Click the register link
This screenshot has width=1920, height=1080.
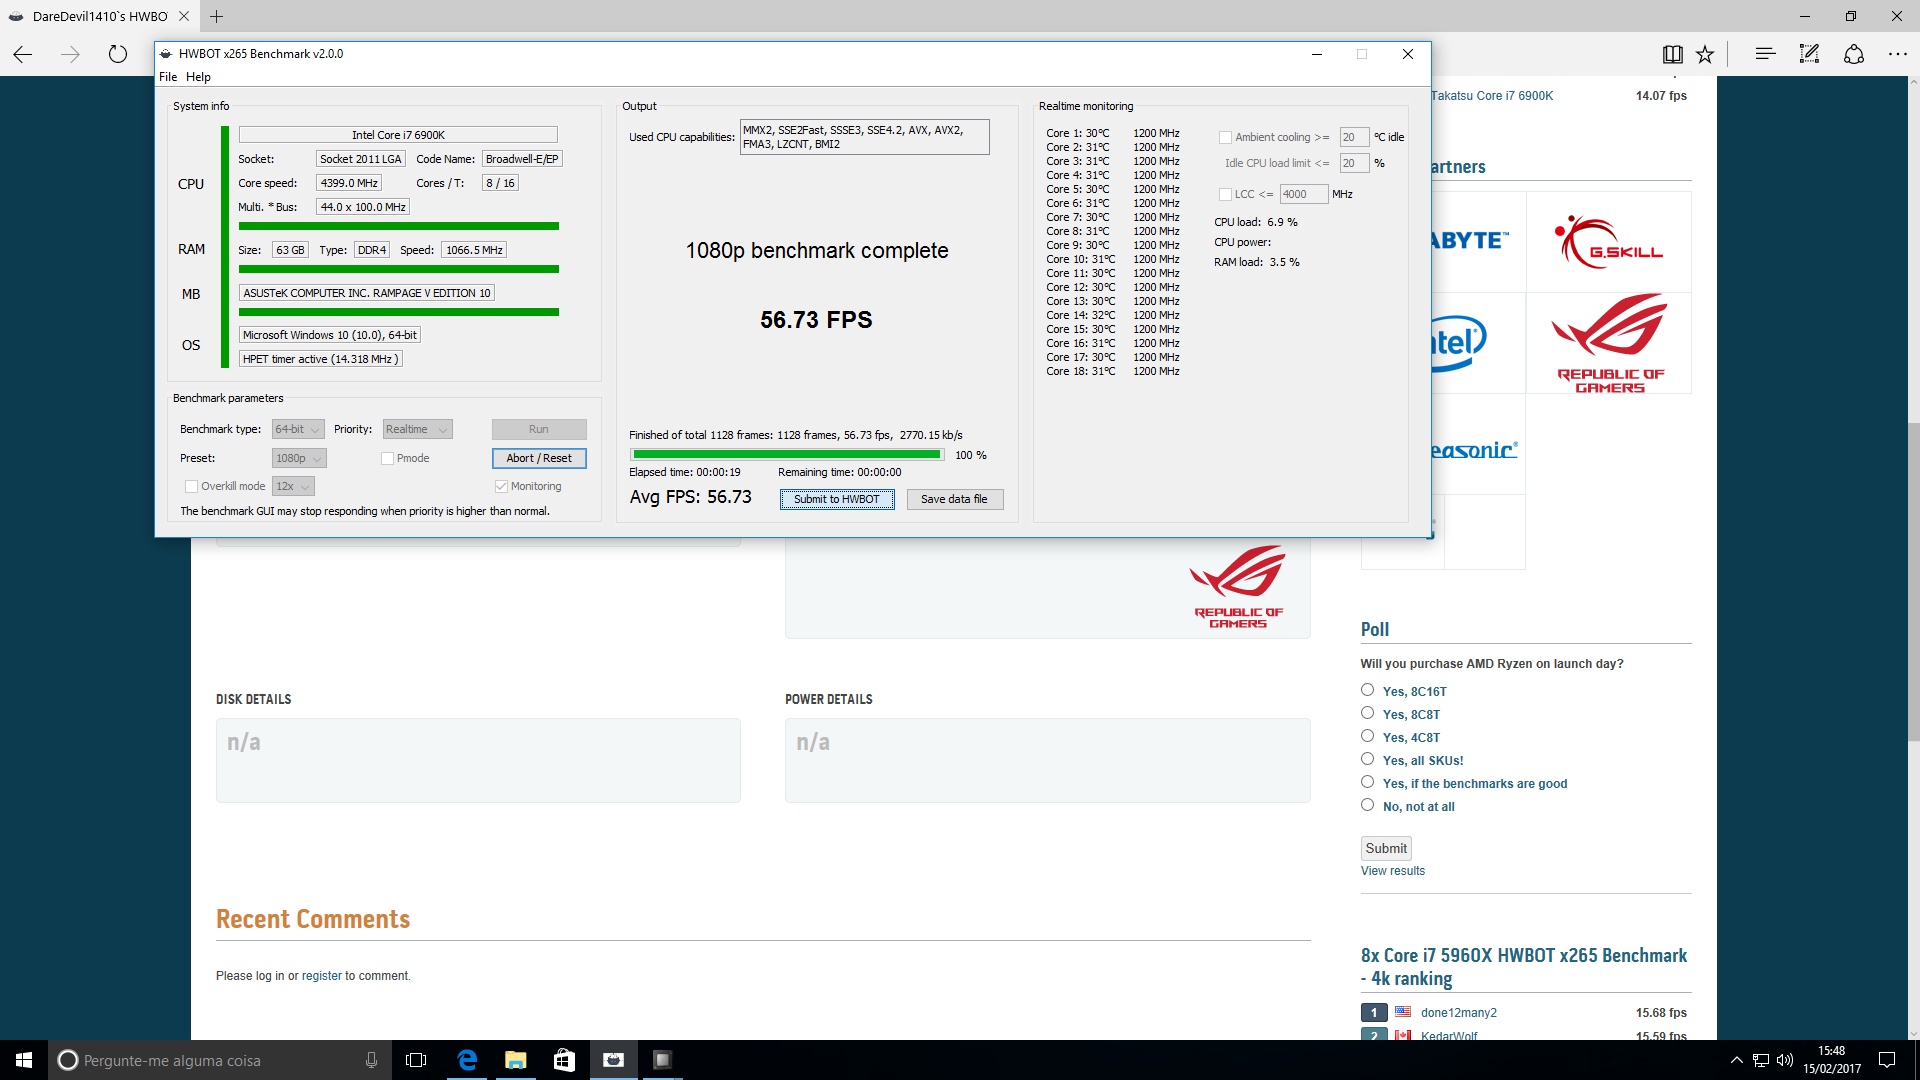tap(321, 976)
